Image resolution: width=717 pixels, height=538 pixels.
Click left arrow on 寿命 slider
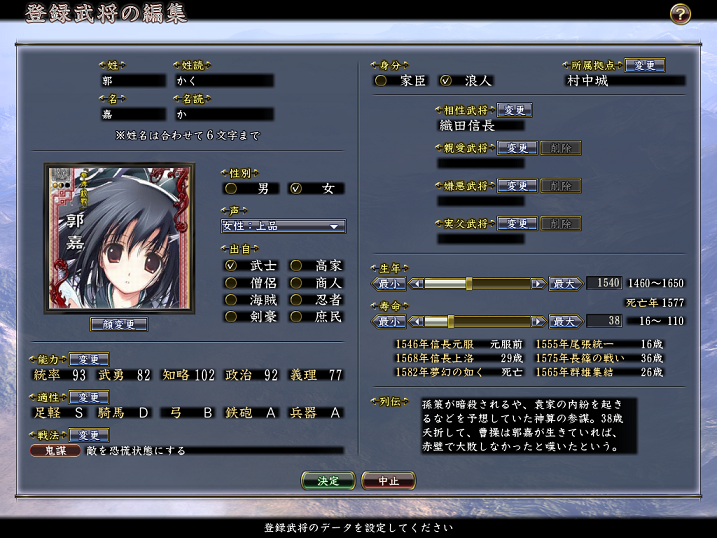pyautogui.click(x=417, y=321)
